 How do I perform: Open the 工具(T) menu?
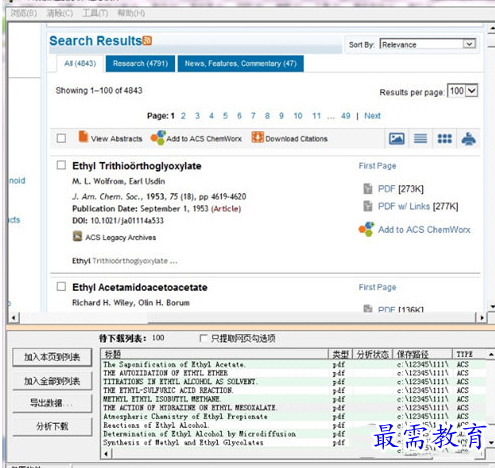[x=95, y=13]
